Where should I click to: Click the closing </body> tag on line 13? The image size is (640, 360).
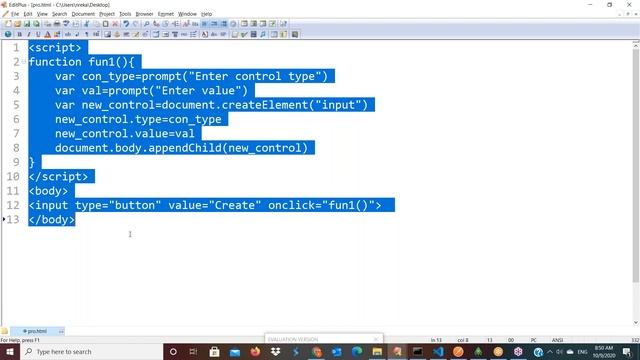tap(52, 220)
